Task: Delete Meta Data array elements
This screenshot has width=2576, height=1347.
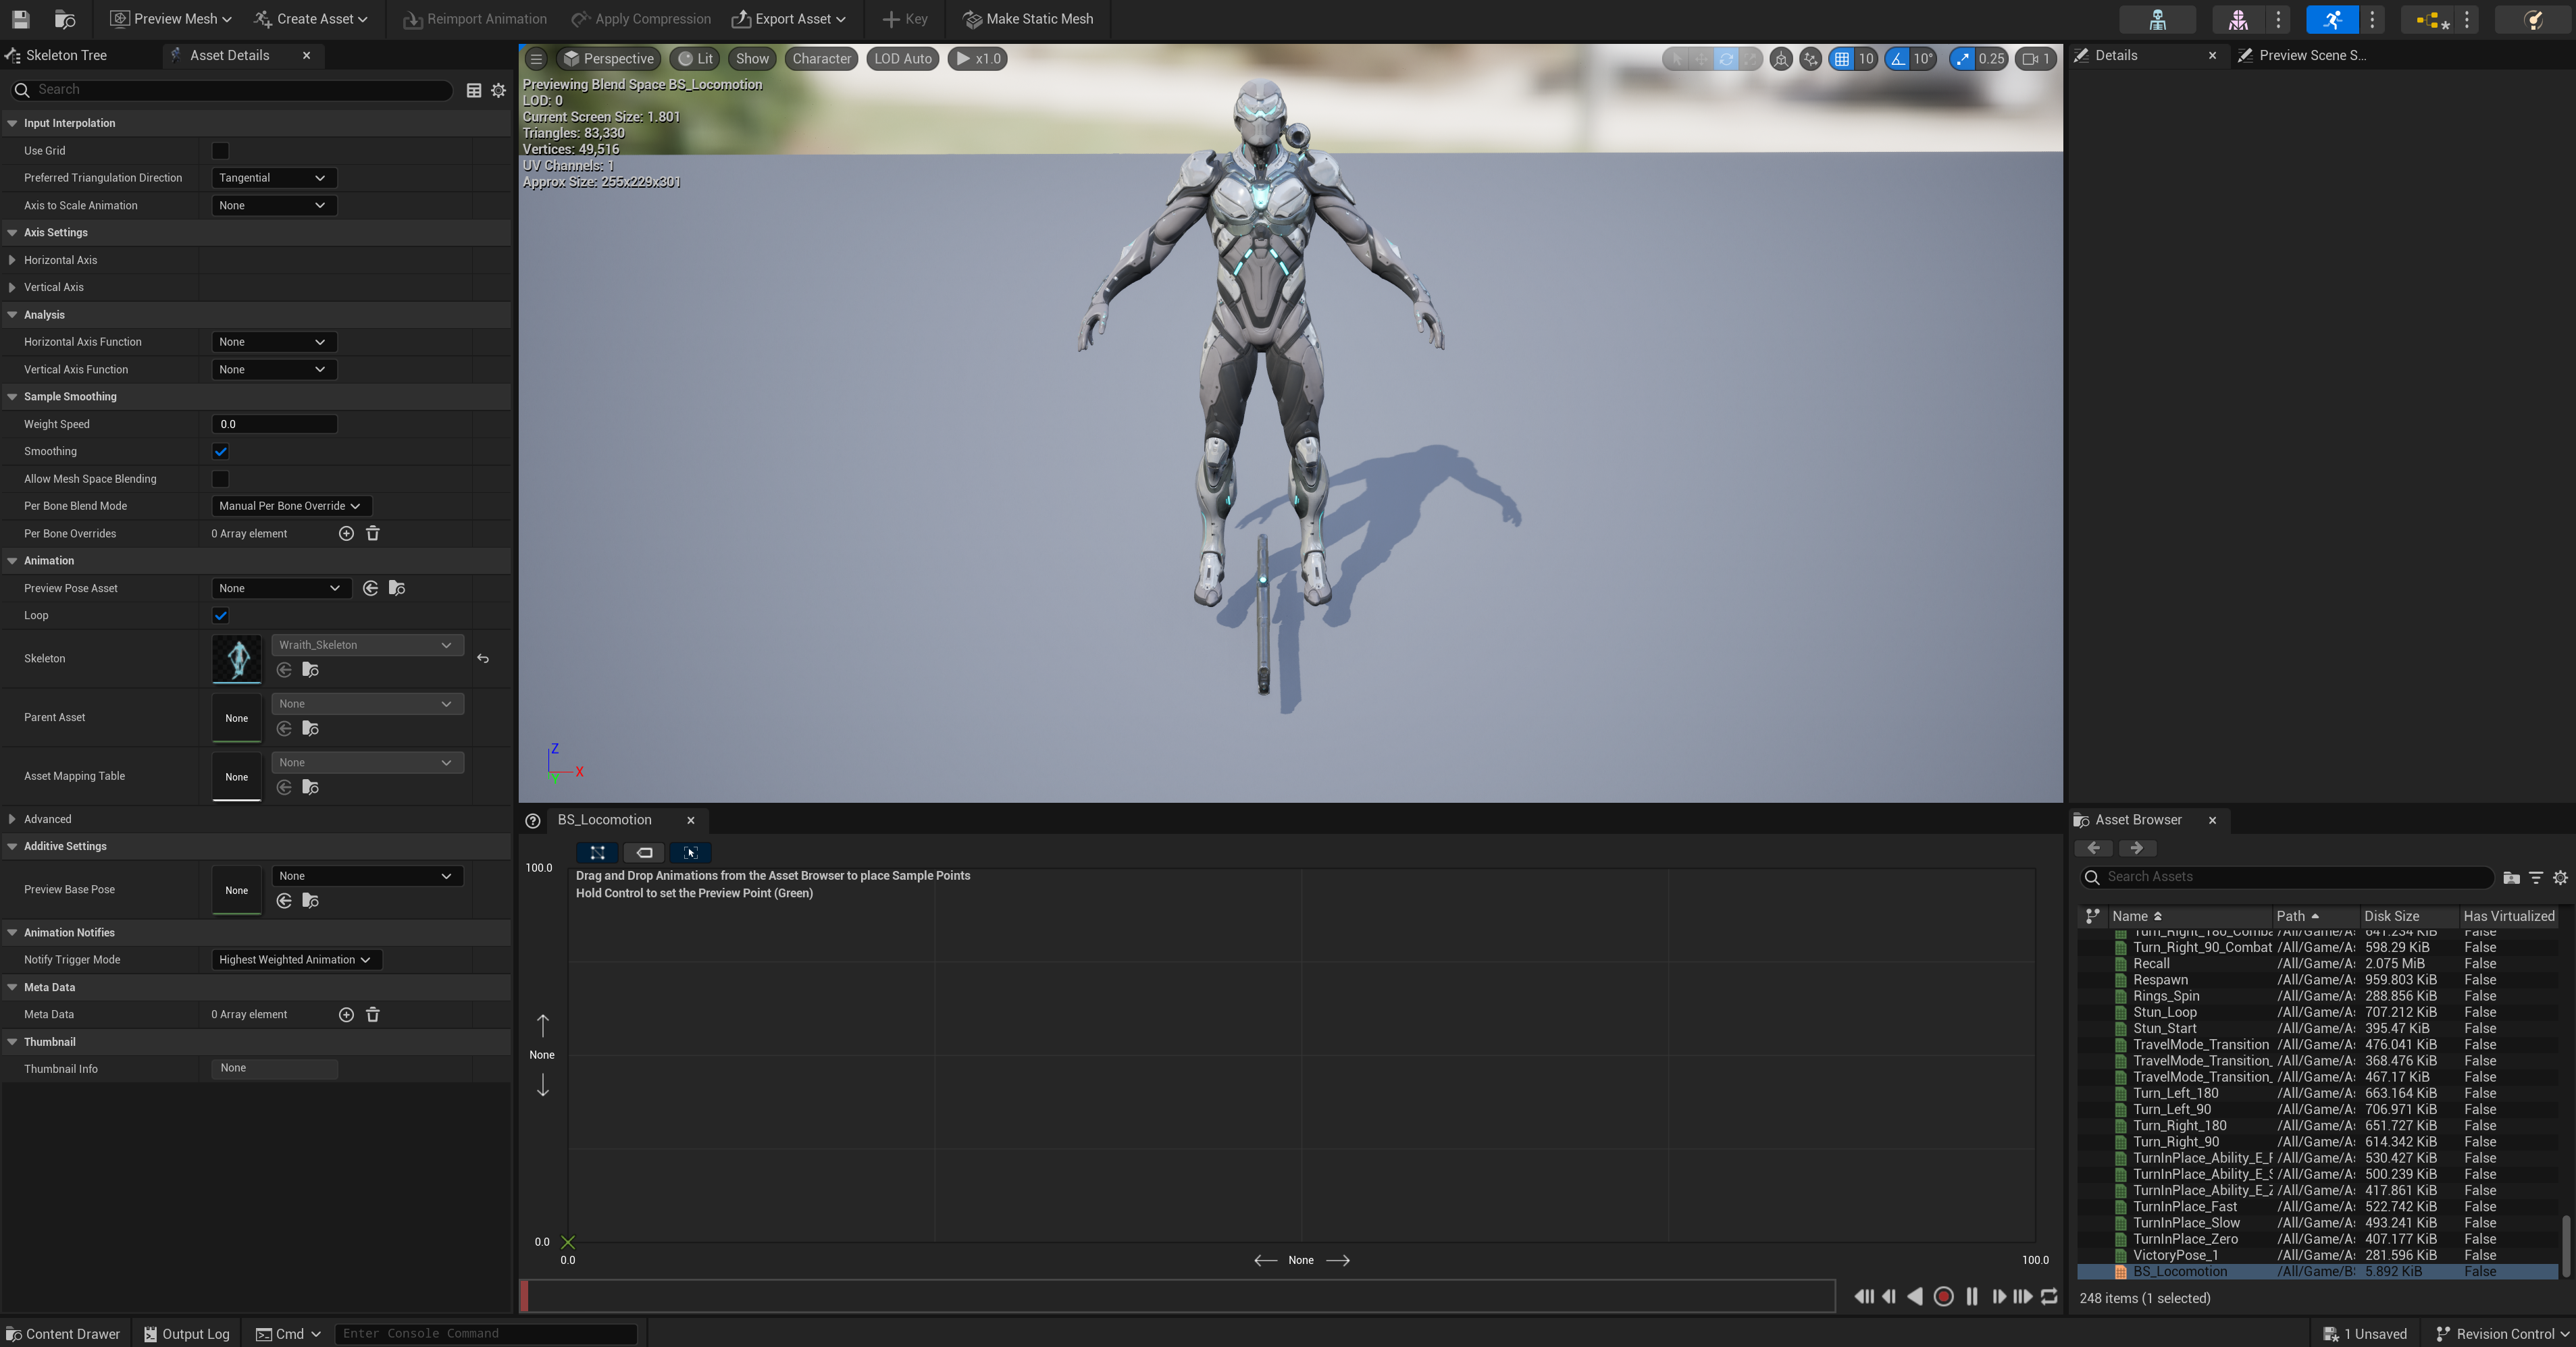Action: [x=373, y=1014]
